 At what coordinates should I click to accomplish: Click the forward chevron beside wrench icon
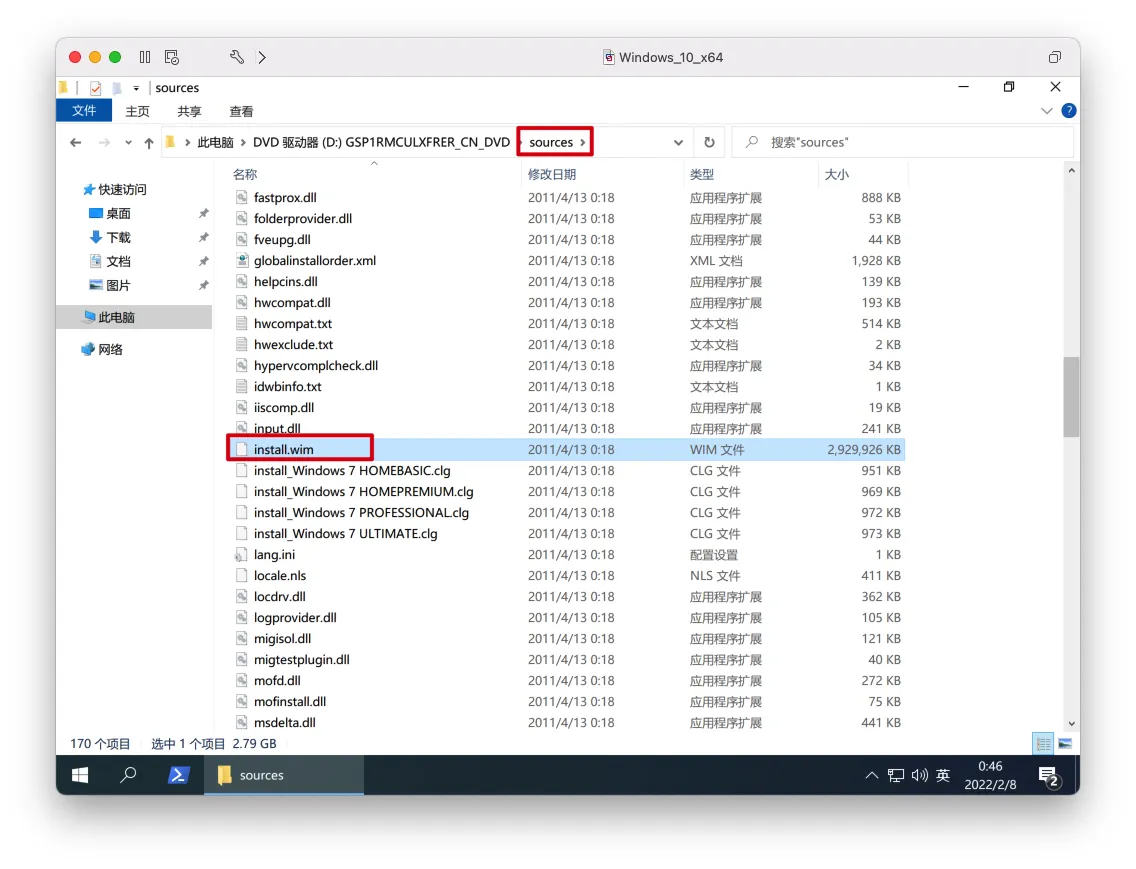(x=262, y=57)
